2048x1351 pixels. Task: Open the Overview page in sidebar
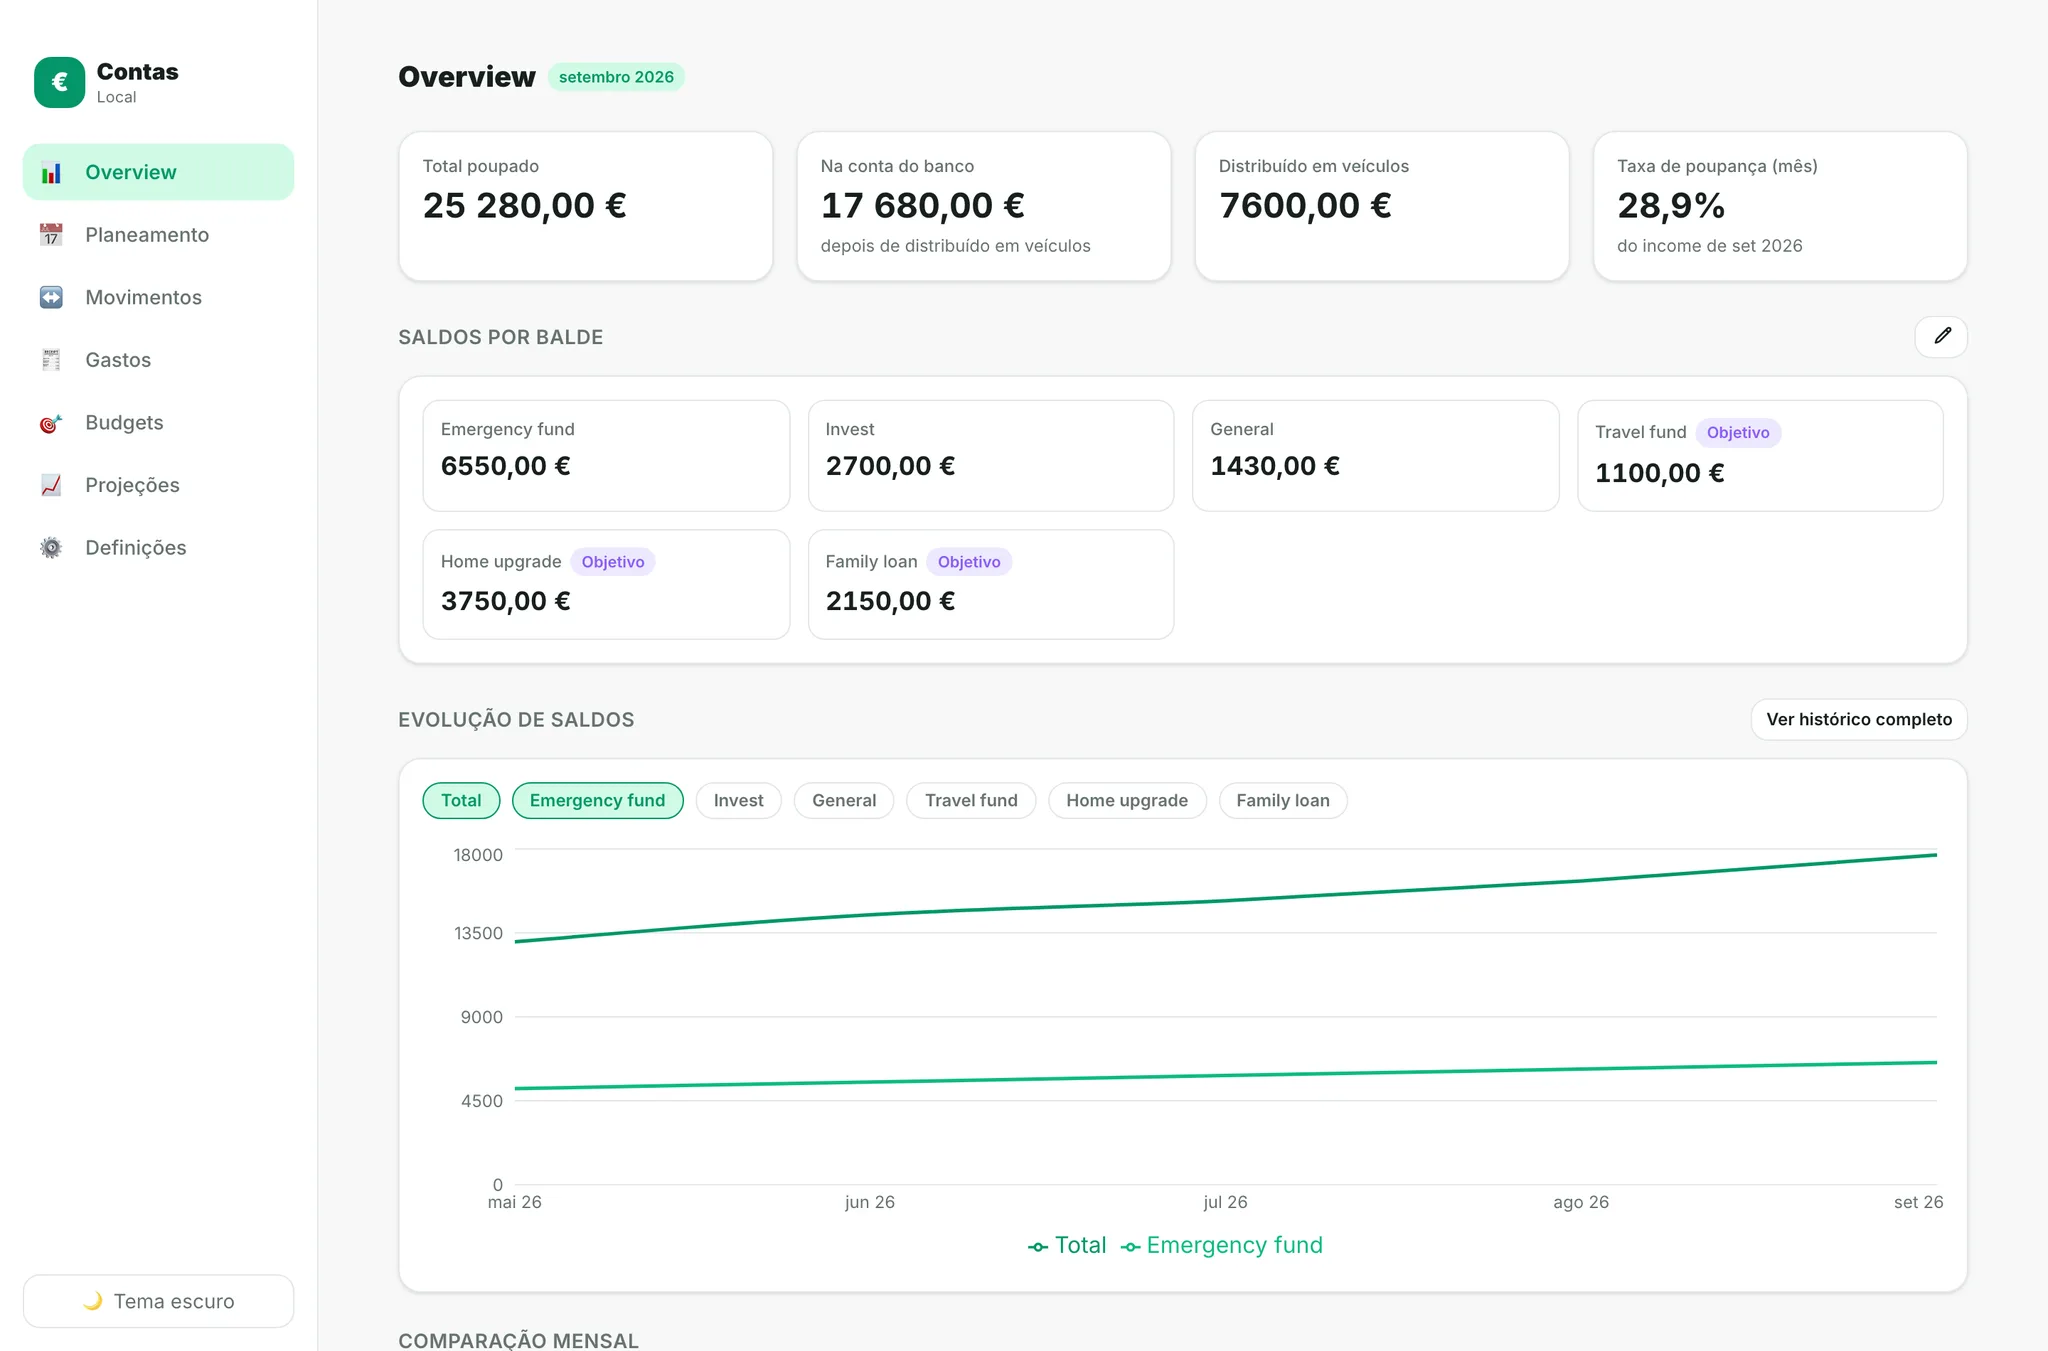[159, 172]
